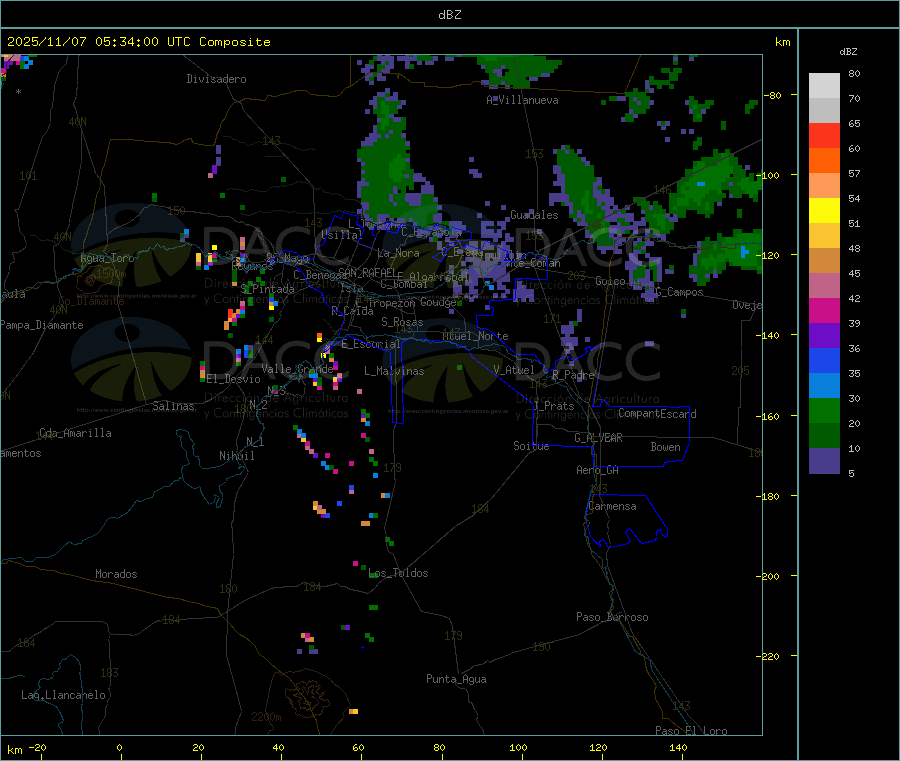Click the El_Desvio map label

coord(233,379)
